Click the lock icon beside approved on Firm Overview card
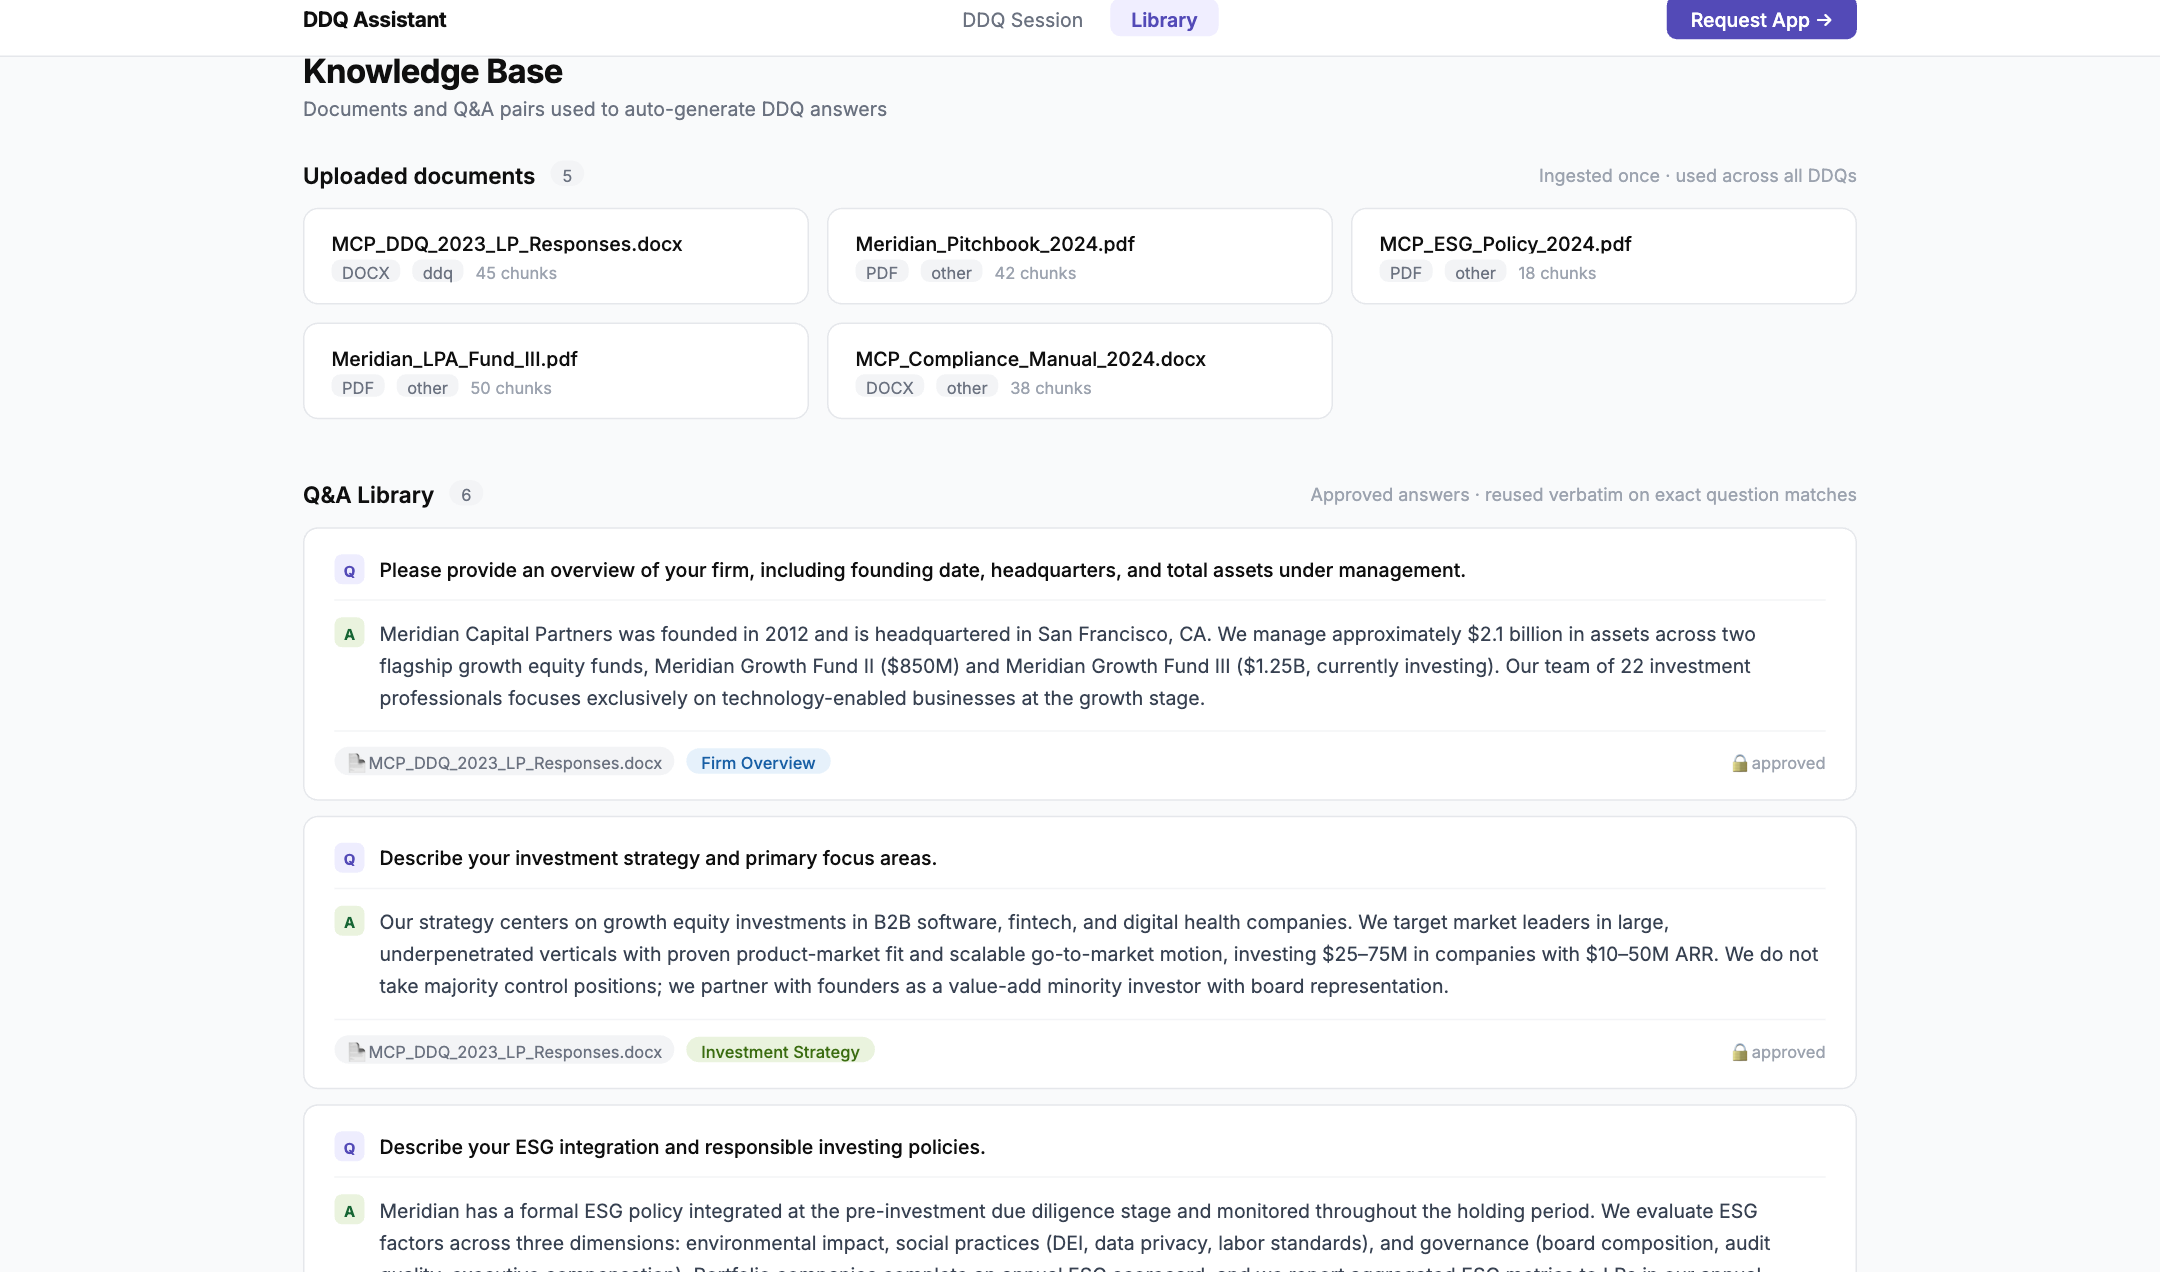Screen dimensions: 2160x1272 click(x=1740, y=763)
